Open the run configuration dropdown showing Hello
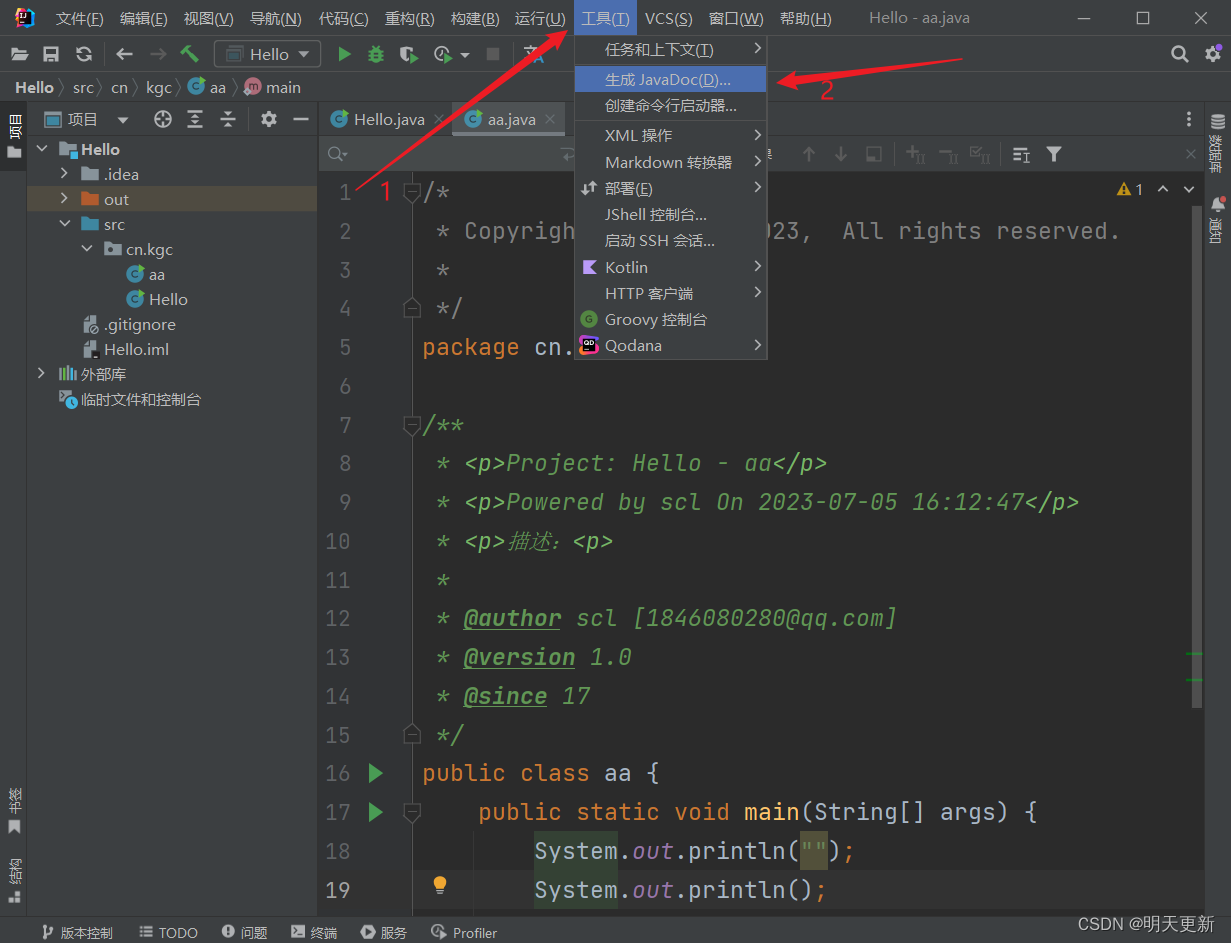 coord(267,54)
